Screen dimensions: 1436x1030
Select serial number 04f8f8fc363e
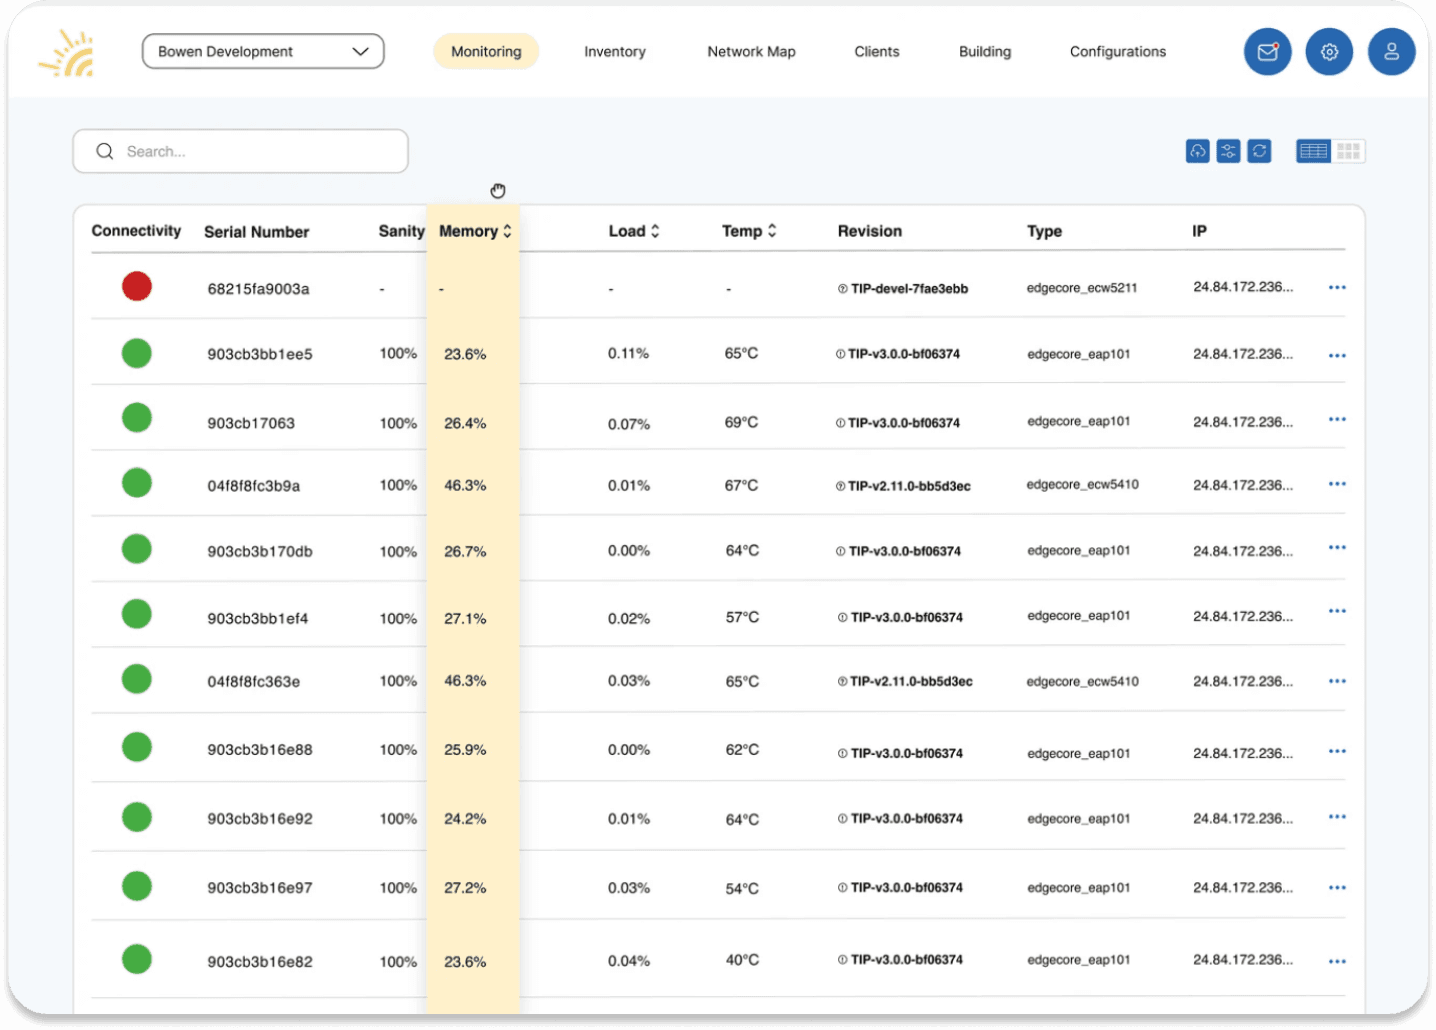[254, 682]
